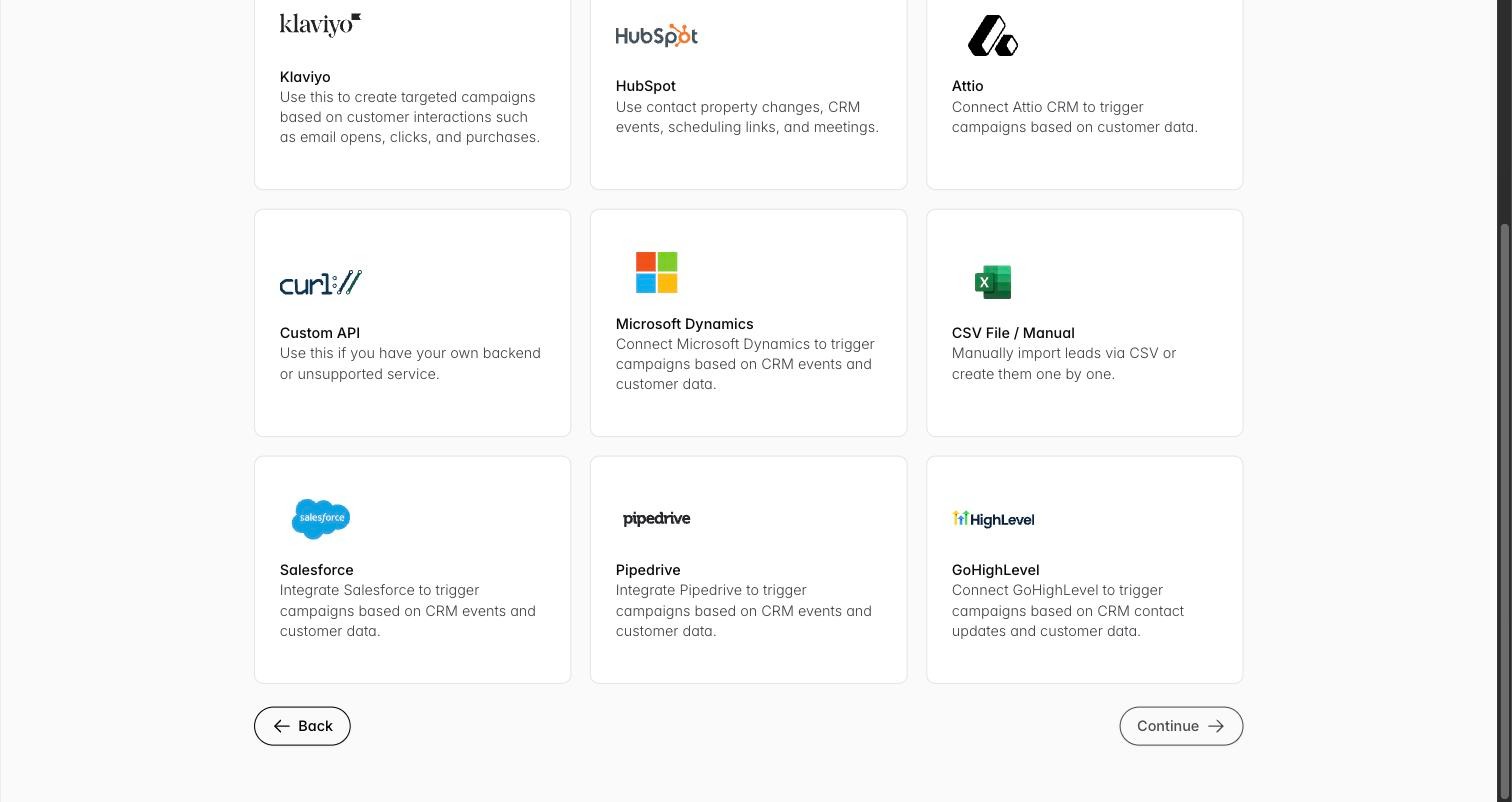The width and height of the screenshot is (1512, 802).
Task: Click the HubSpot card description
Action: pos(747,117)
